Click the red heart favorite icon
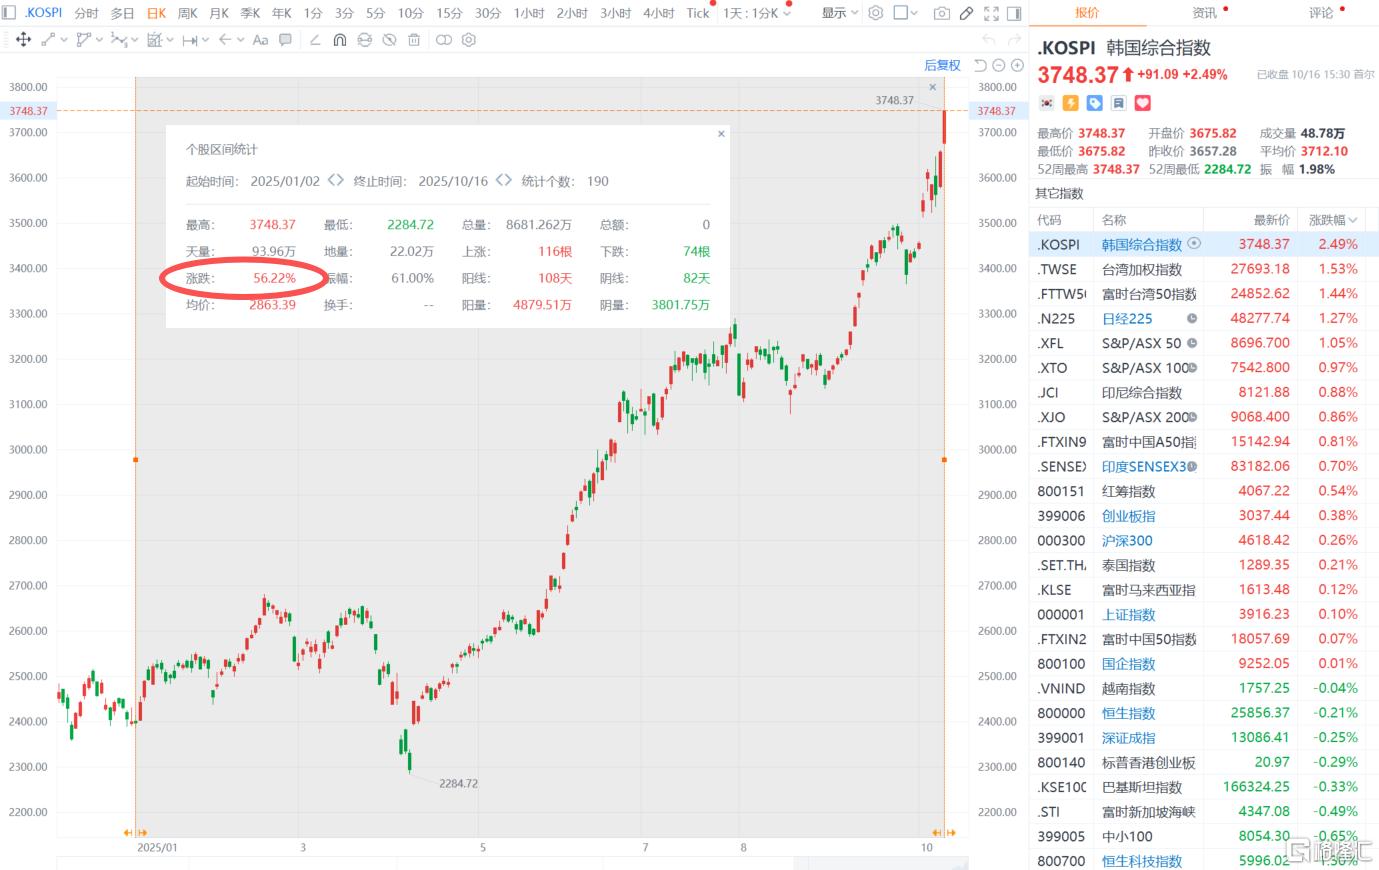The width and height of the screenshot is (1379, 870). click(x=1142, y=103)
